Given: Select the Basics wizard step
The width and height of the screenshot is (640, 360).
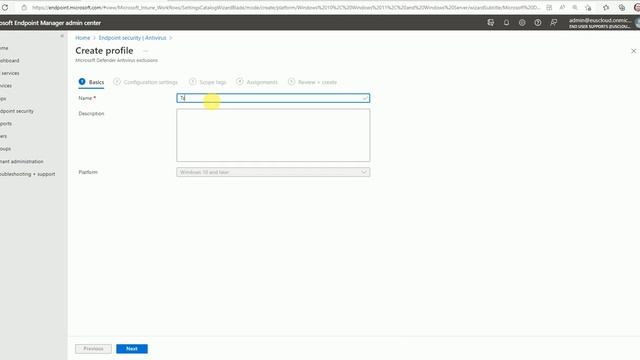Looking at the screenshot, I should (91, 82).
